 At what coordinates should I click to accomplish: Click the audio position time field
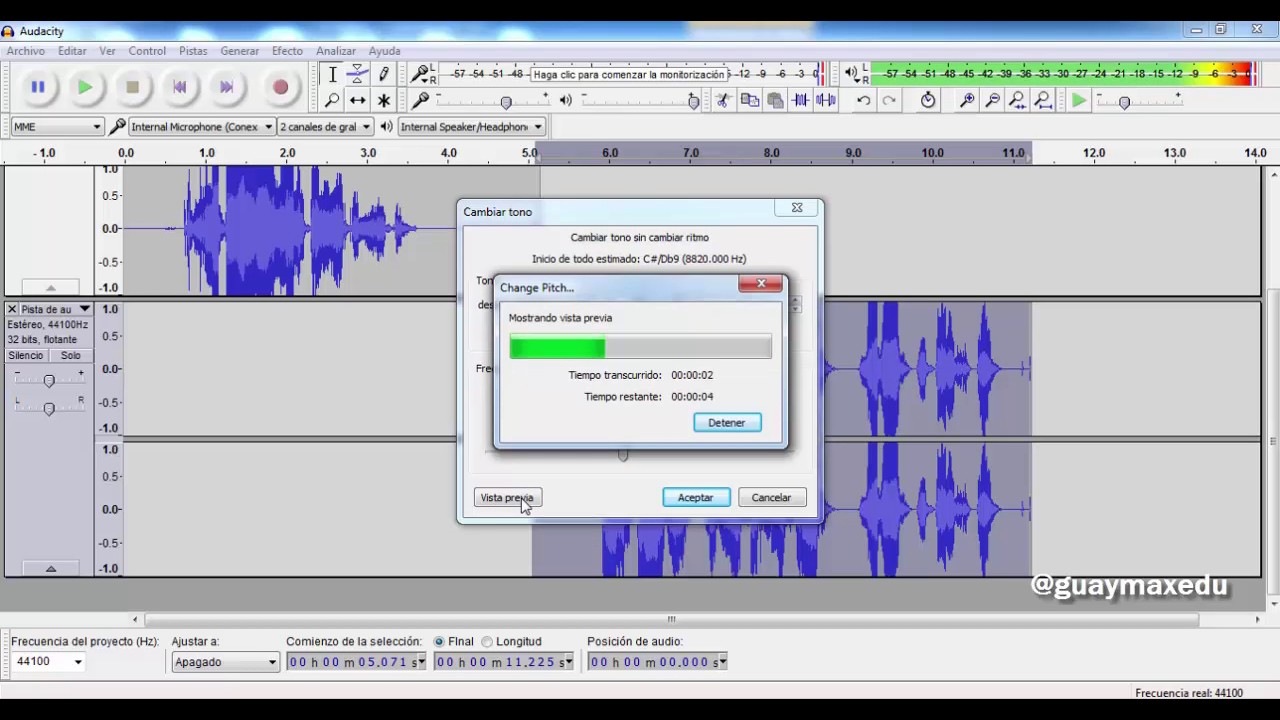pyautogui.click(x=657, y=662)
